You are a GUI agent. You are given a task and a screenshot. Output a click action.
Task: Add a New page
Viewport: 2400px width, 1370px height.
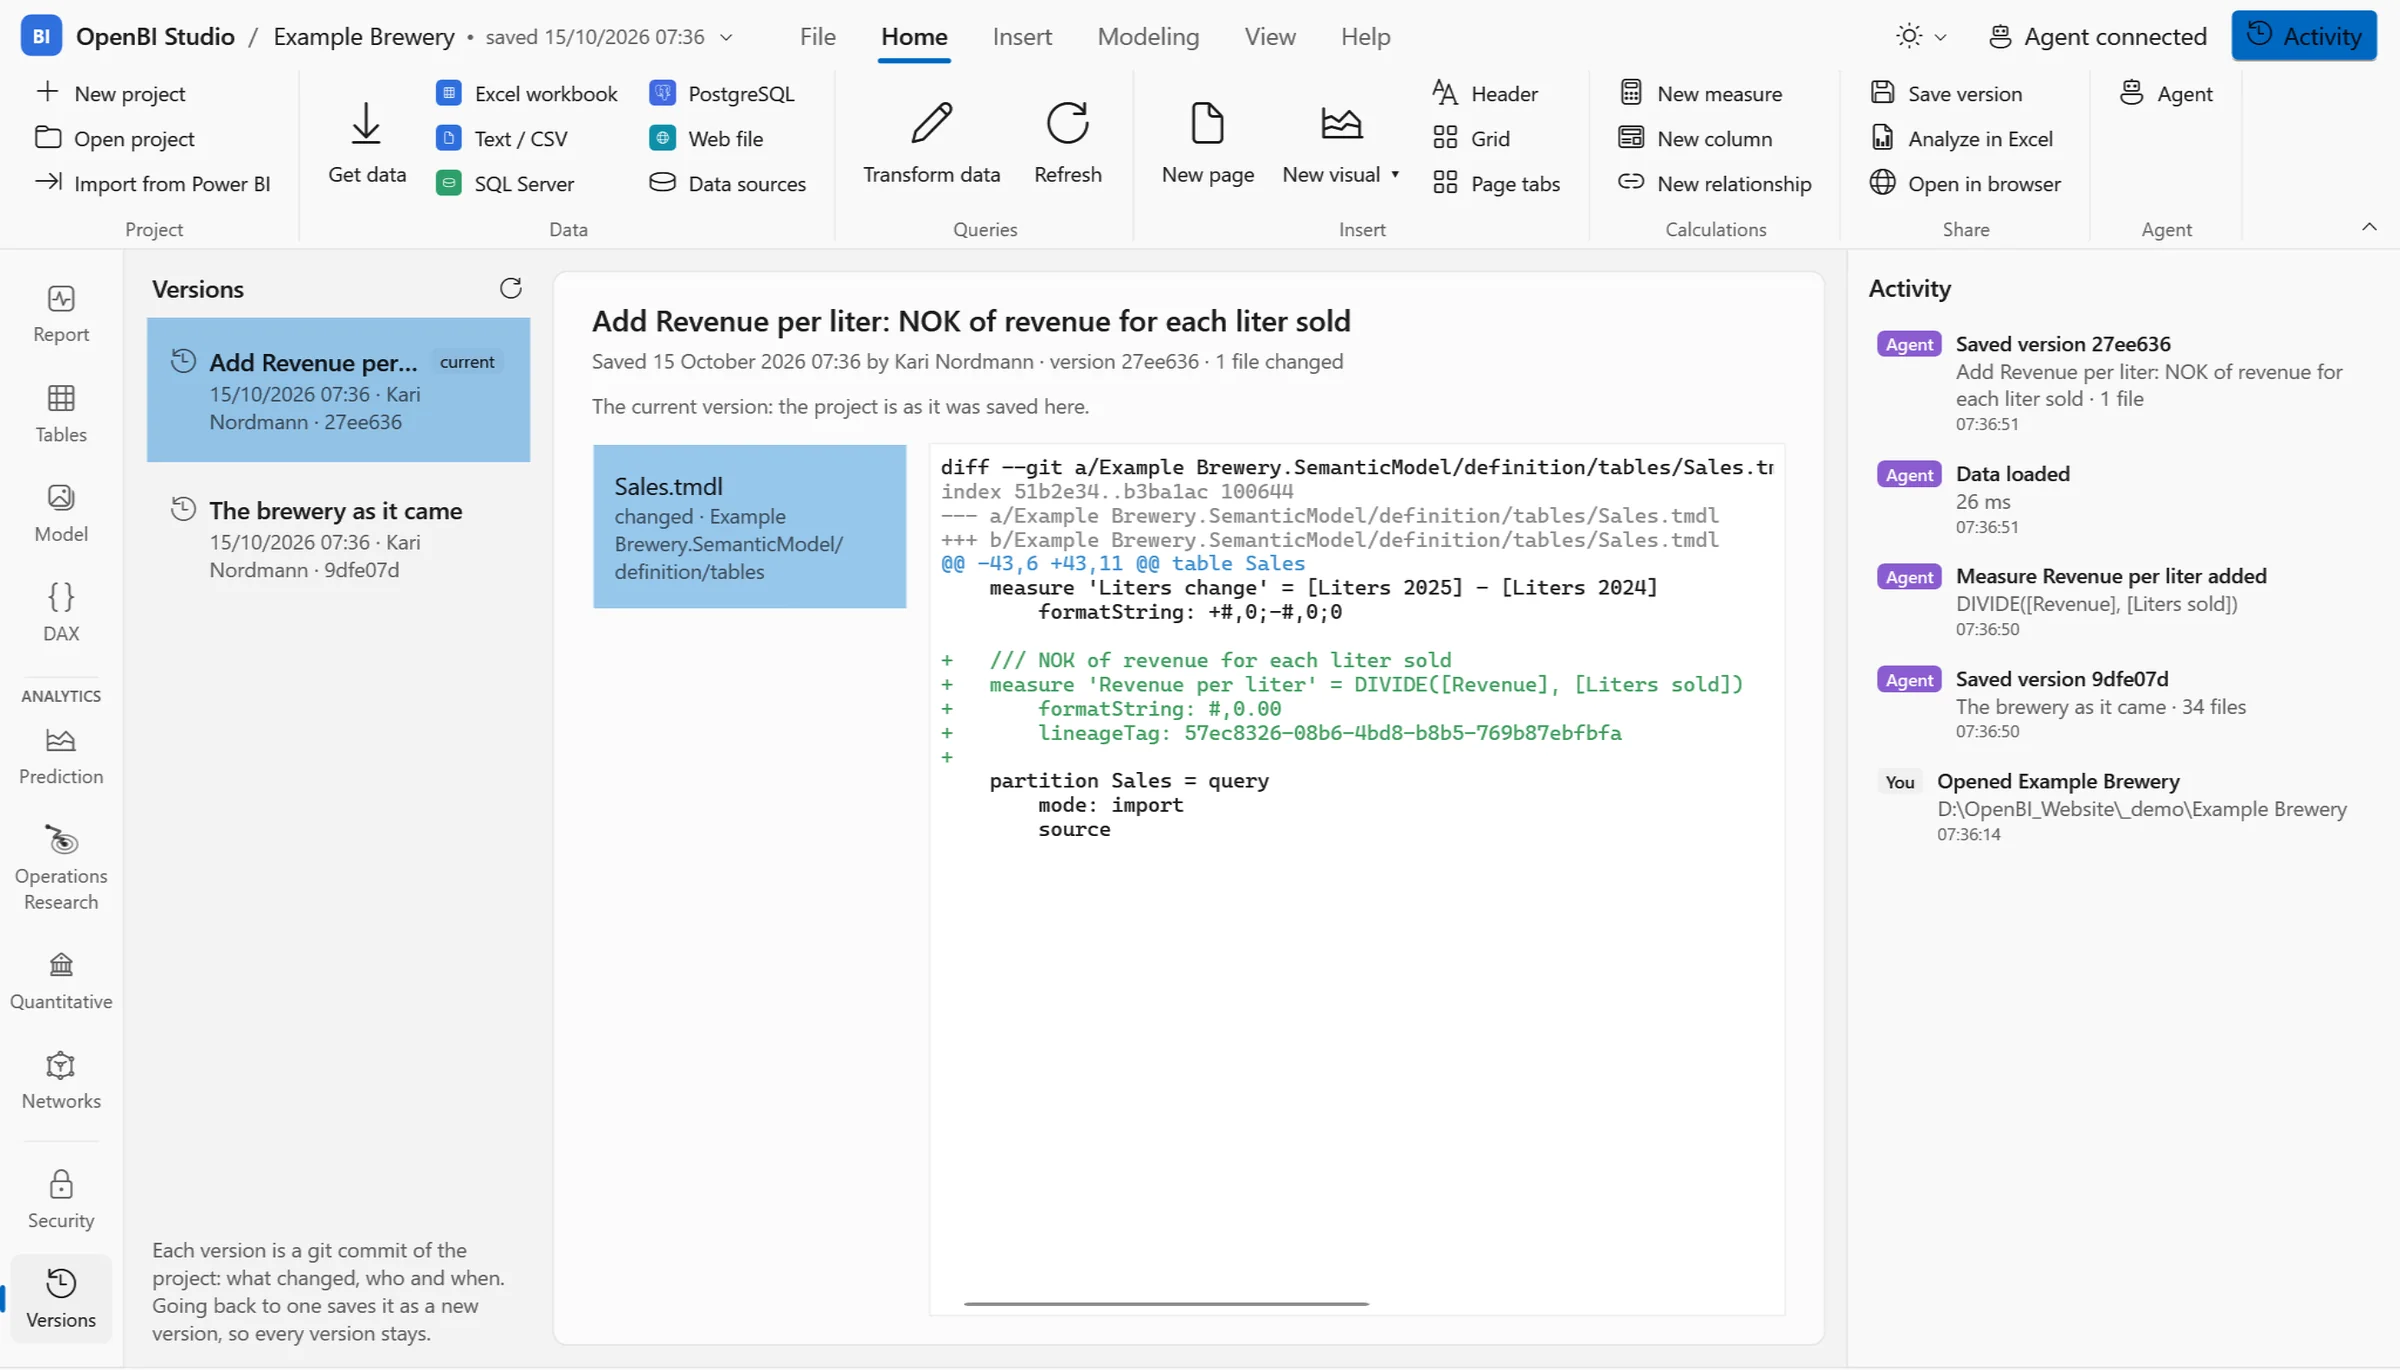click(1207, 143)
